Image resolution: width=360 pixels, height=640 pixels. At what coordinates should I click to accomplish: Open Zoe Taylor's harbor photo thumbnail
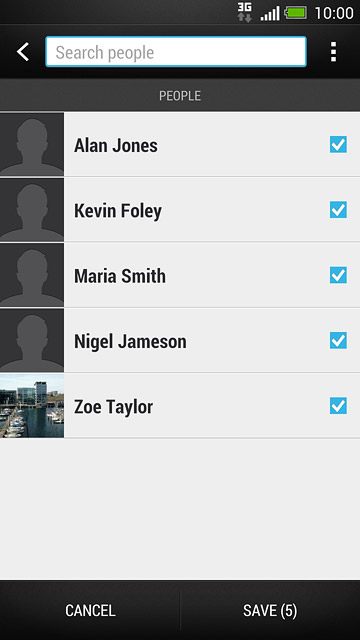(x=32, y=406)
